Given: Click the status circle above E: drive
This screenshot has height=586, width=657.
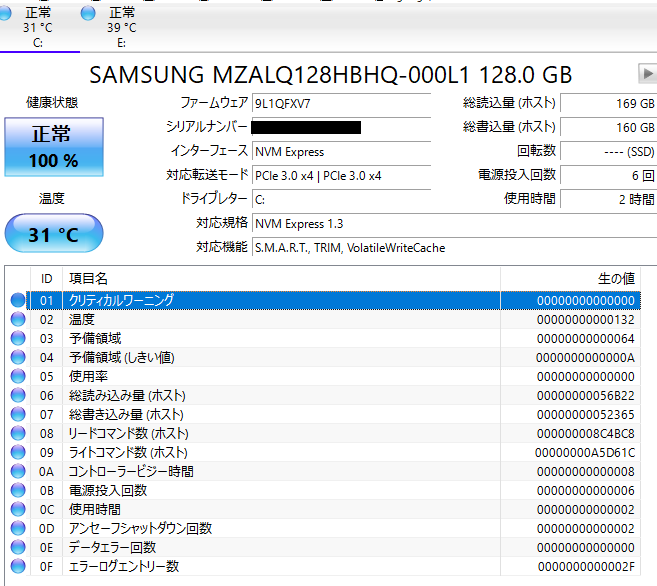Looking at the screenshot, I should (88, 13).
